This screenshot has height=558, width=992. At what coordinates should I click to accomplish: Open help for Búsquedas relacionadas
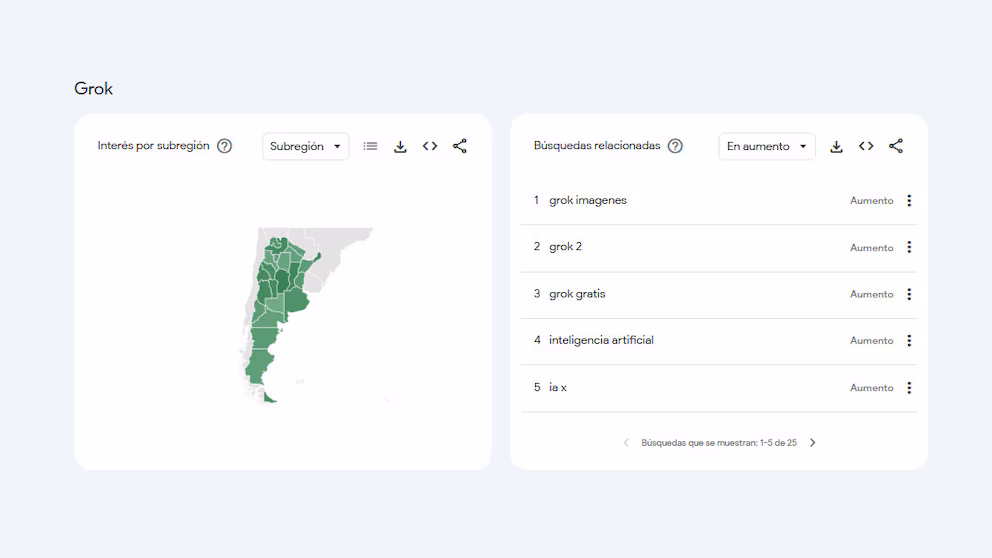pos(675,146)
